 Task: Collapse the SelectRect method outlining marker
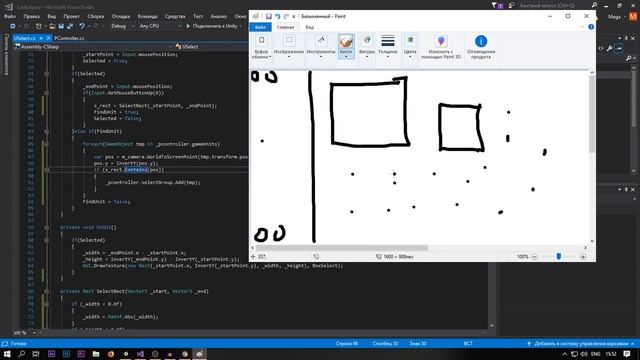click(x=47, y=291)
